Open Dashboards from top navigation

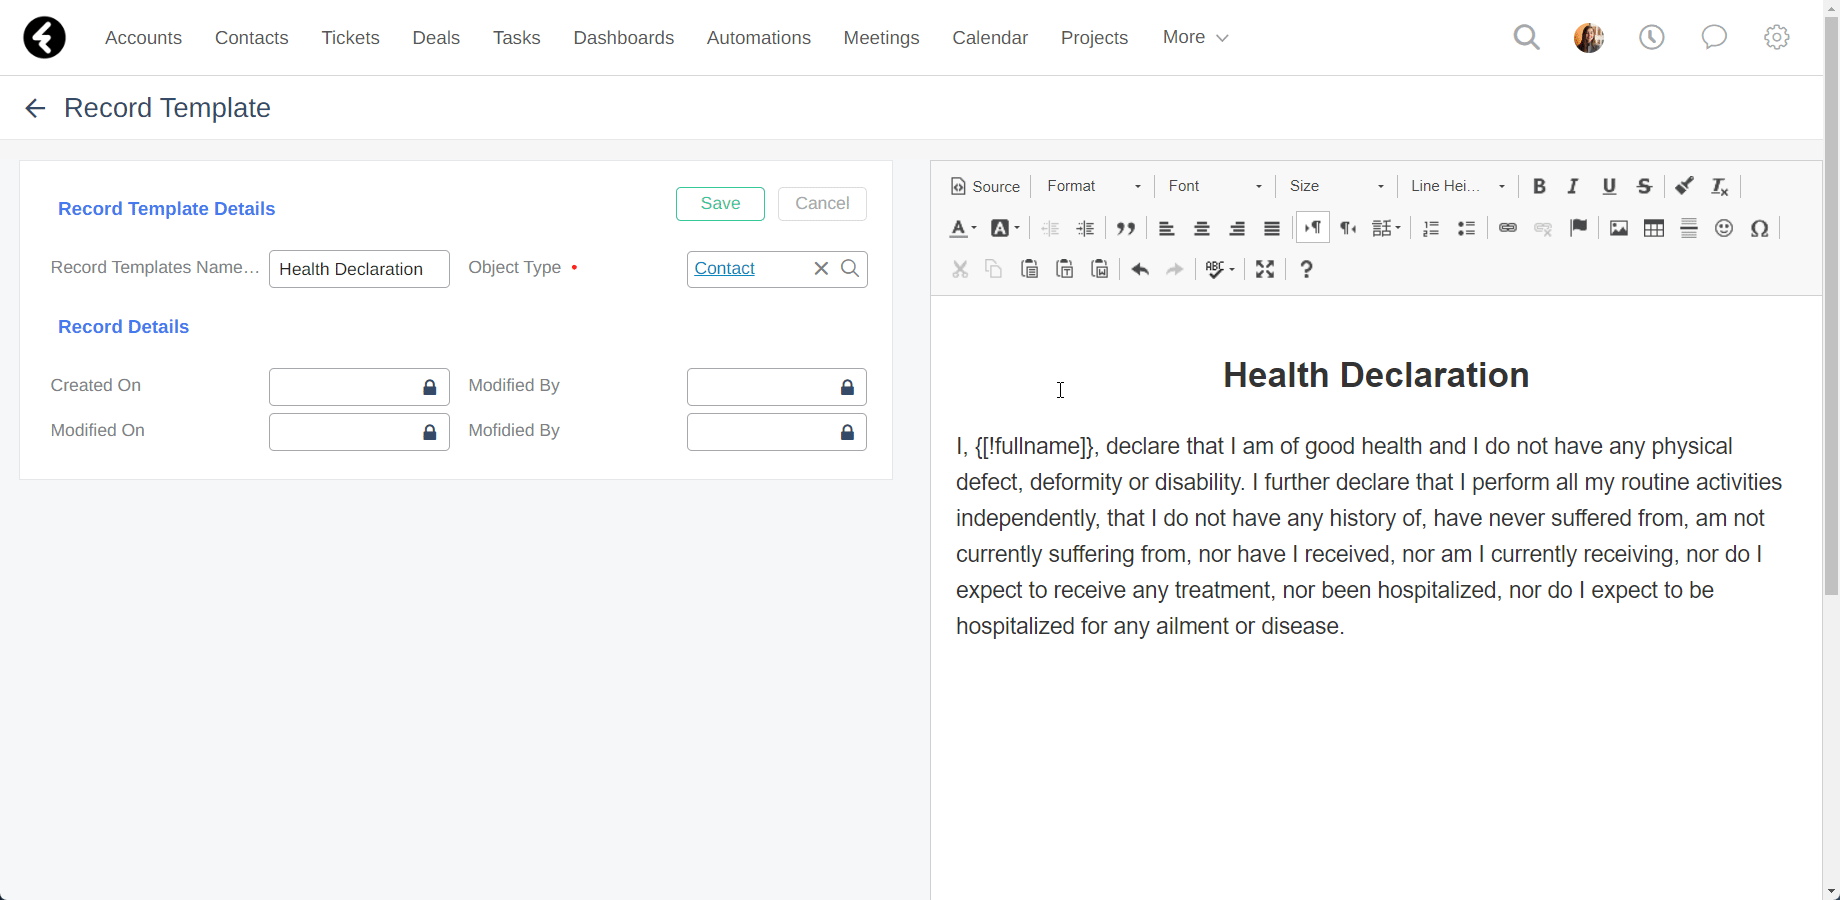tap(623, 37)
